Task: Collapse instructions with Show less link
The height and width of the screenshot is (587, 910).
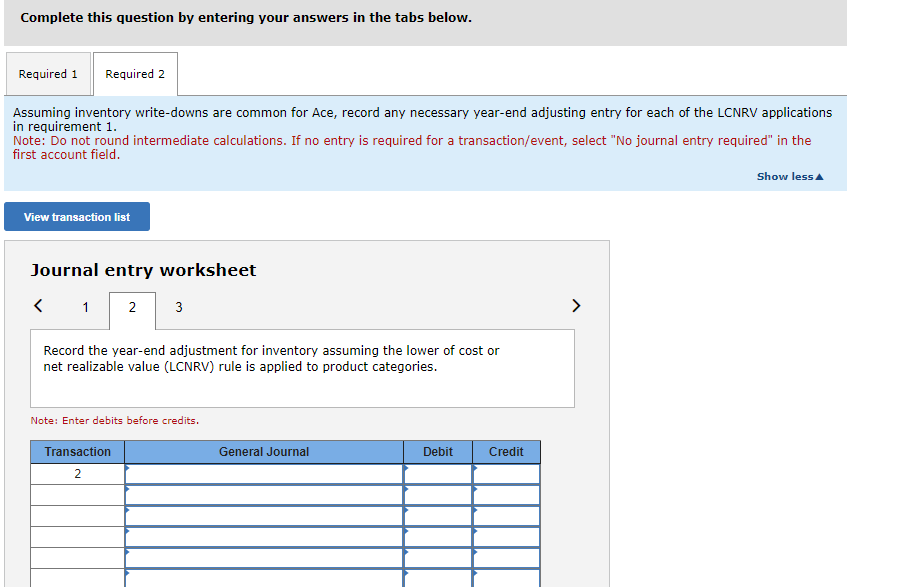Action: (x=790, y=177)
